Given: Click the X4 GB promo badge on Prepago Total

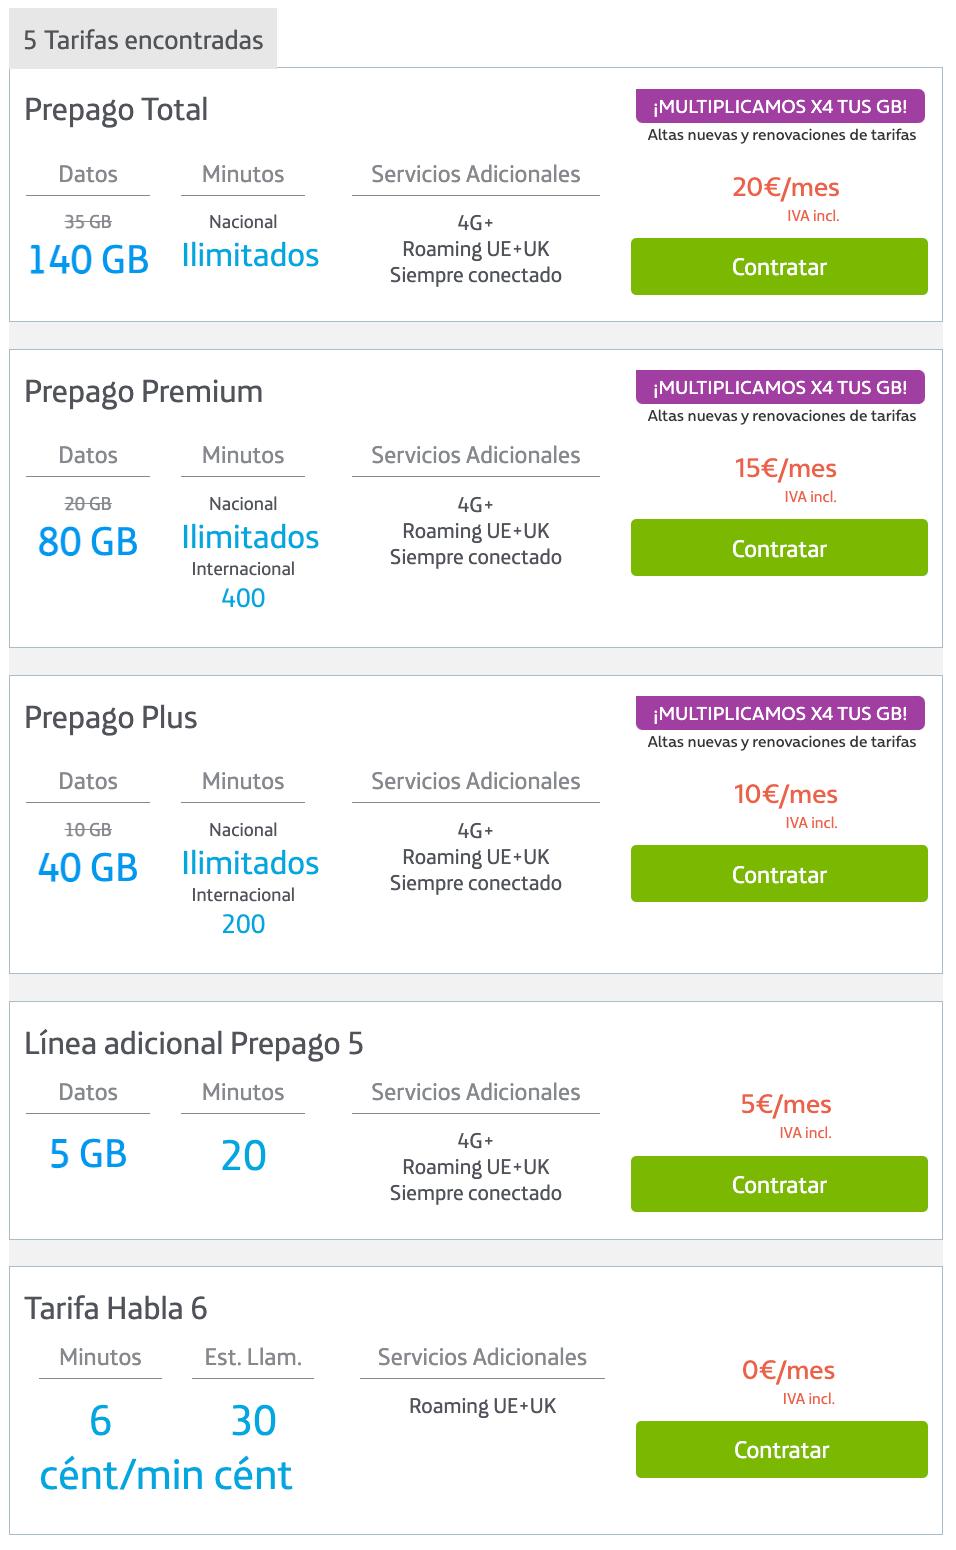Looking at the screenshot, I should 780,106.
